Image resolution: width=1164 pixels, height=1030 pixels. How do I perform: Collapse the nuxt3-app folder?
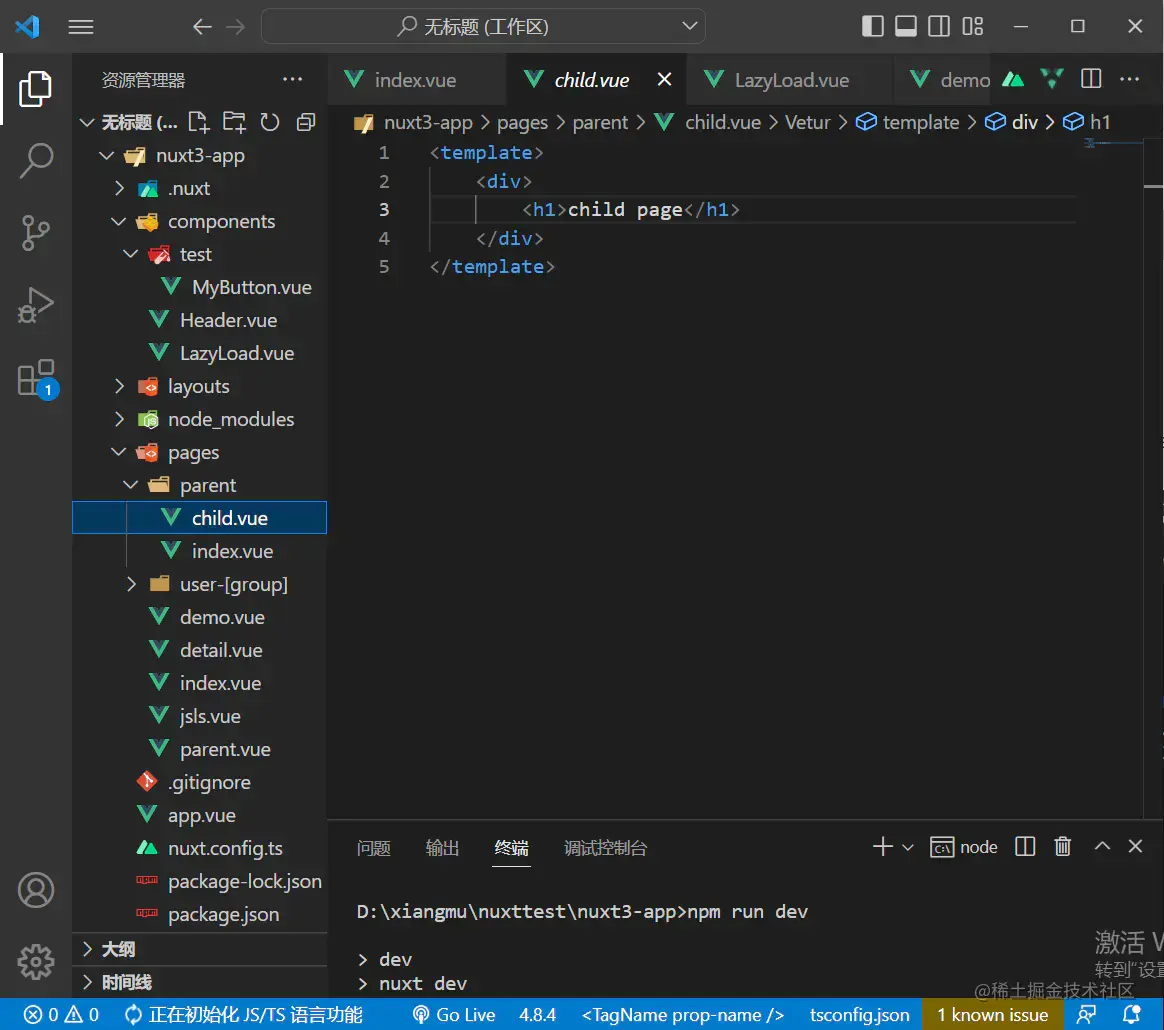[x=107, y=155]
